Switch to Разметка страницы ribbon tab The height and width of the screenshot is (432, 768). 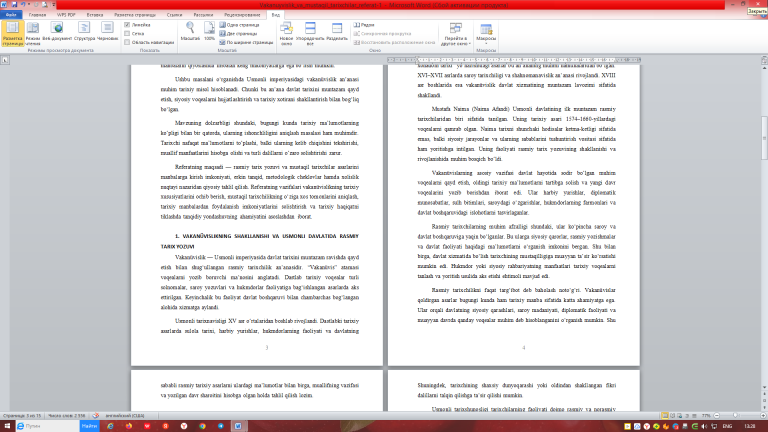click(x=135, y=15)
